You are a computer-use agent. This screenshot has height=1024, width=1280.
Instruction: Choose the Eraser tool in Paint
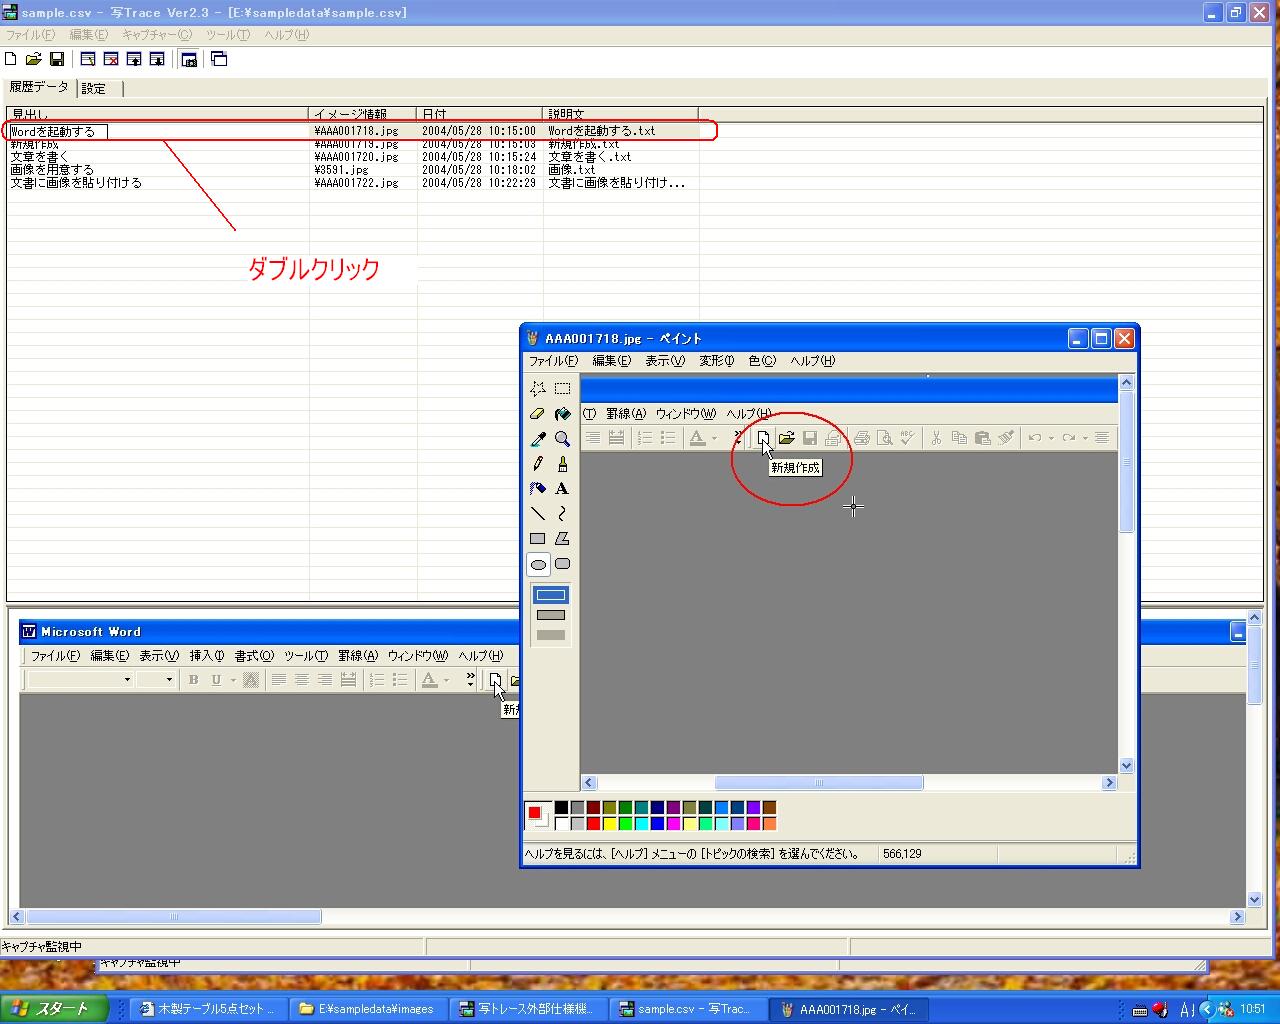(x=538, y=413)
